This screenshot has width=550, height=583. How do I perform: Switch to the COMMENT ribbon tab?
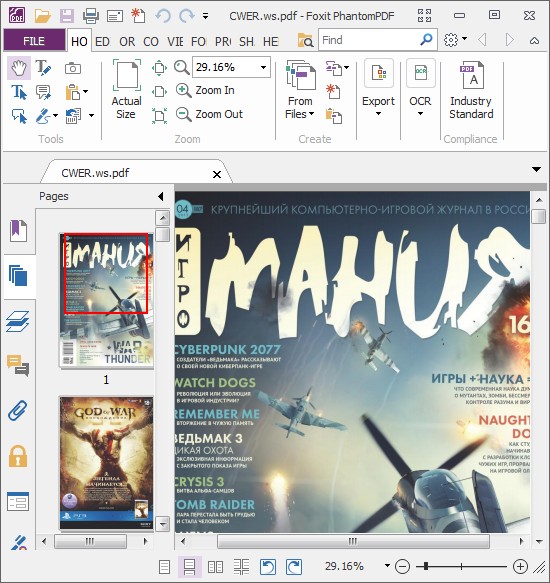pyautogui.click(x=151, y=41)
